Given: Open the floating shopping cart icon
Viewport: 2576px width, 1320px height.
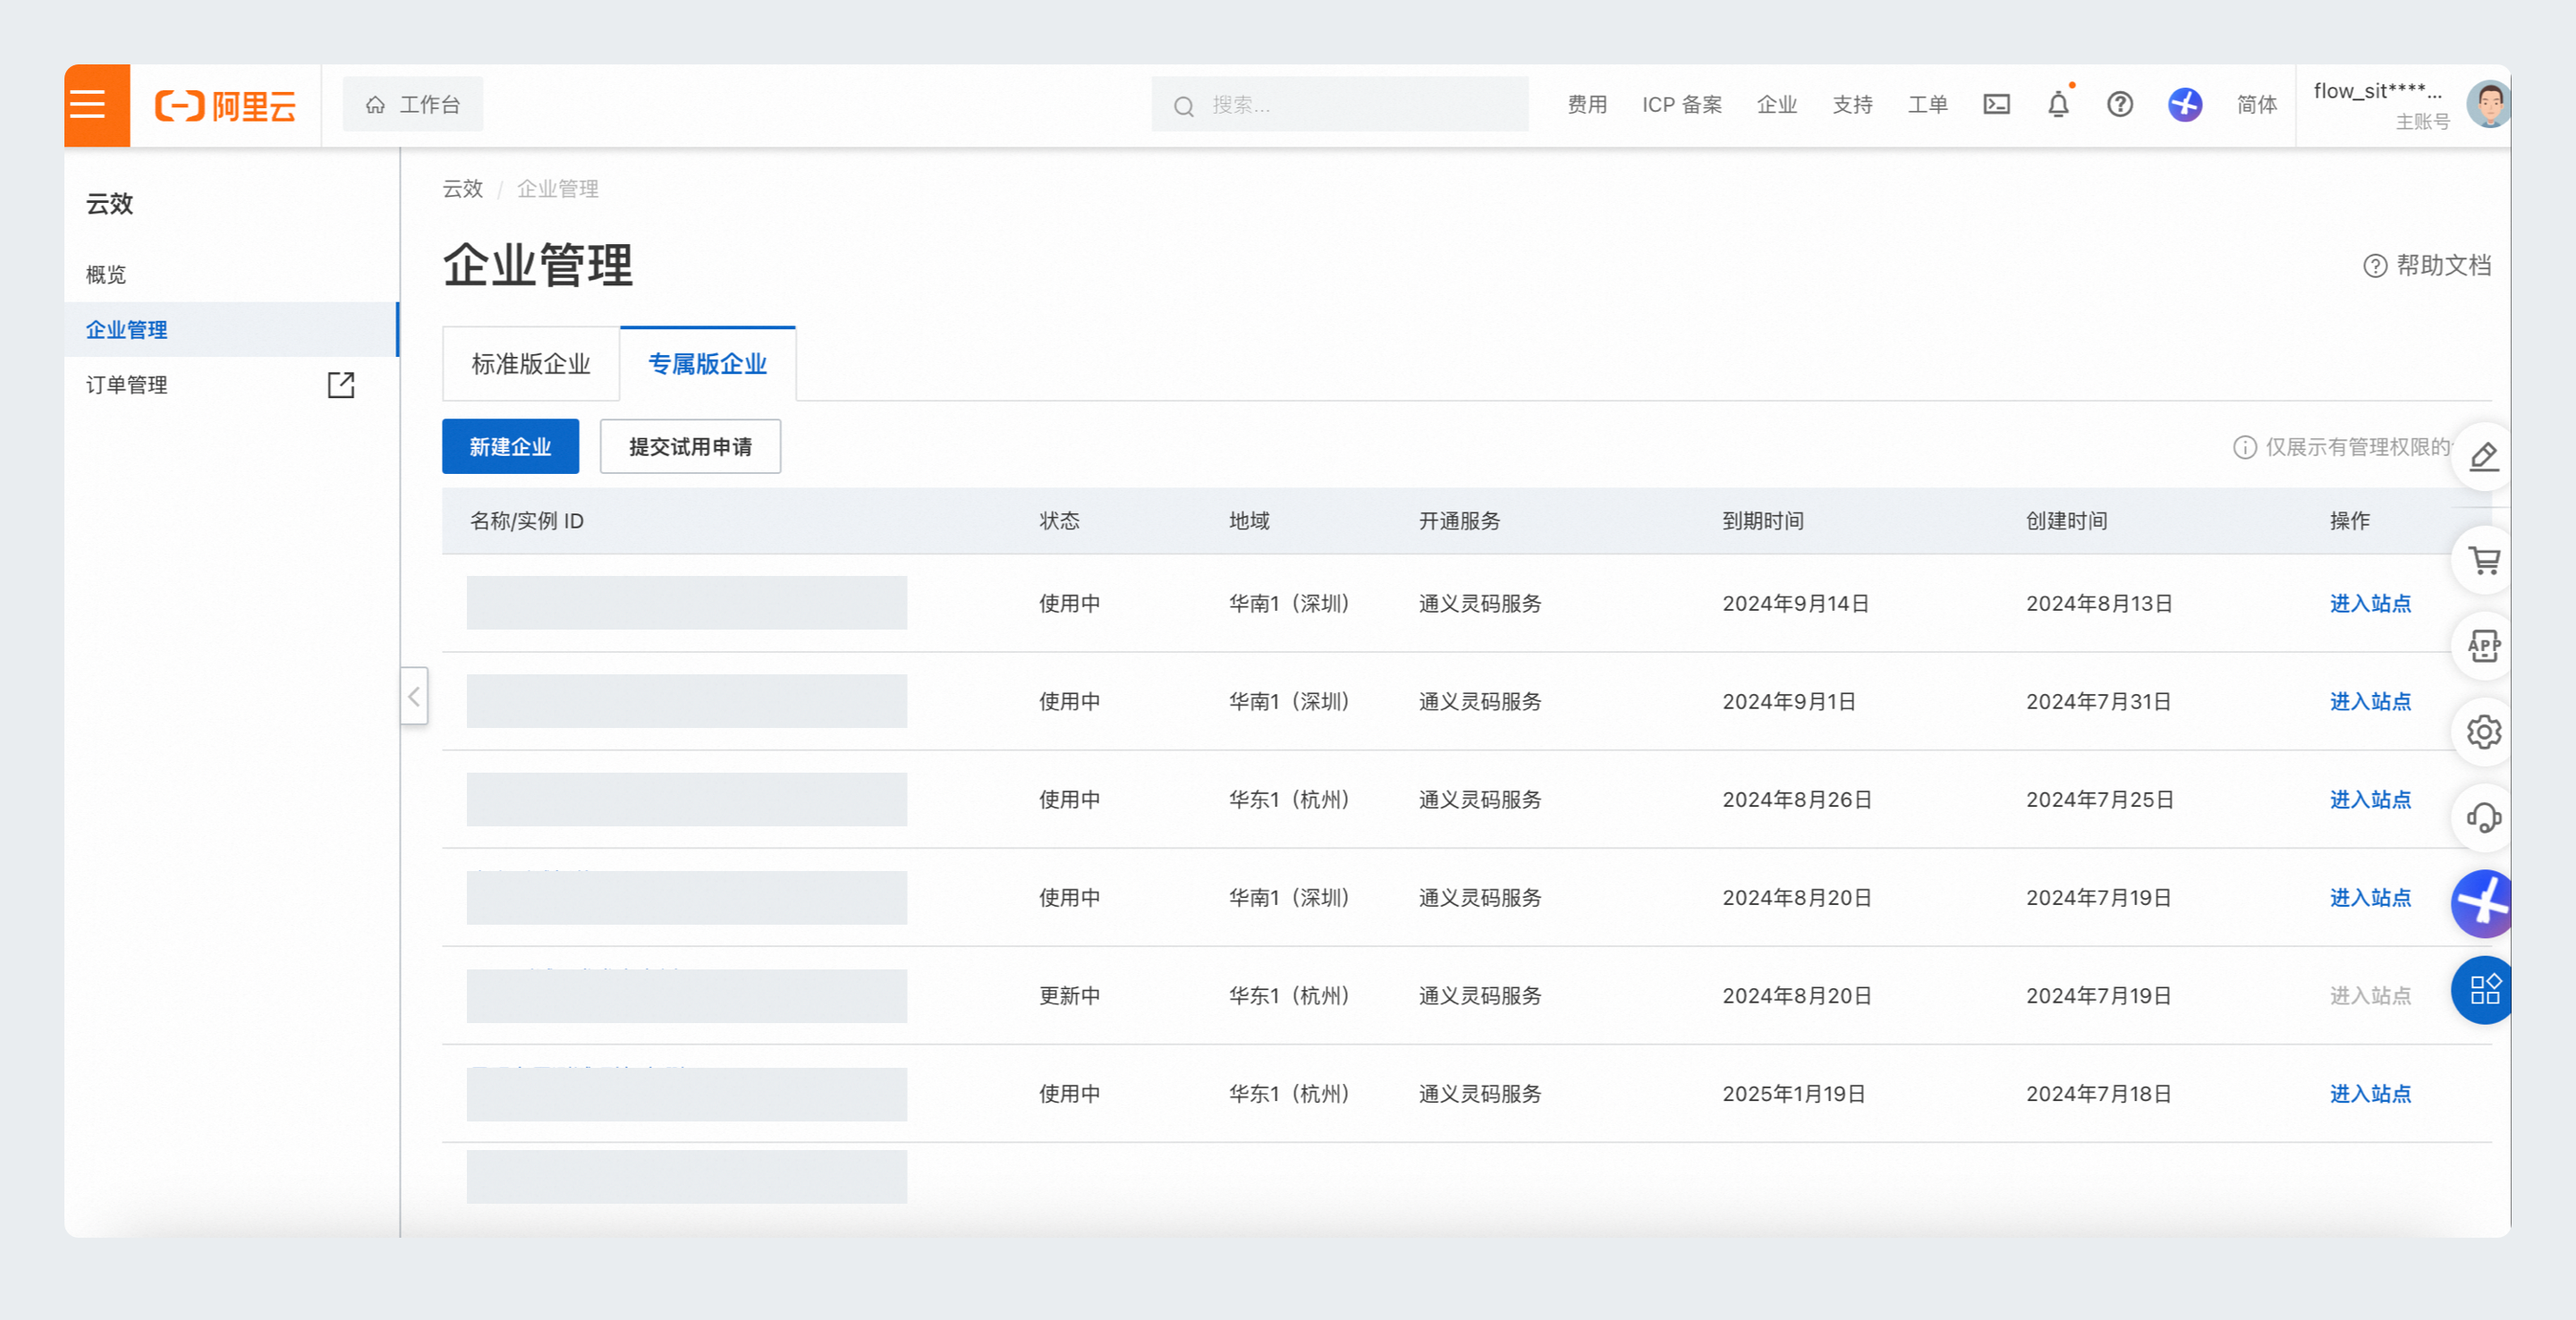Looking at the screenshot, I should pos(2484,560).
